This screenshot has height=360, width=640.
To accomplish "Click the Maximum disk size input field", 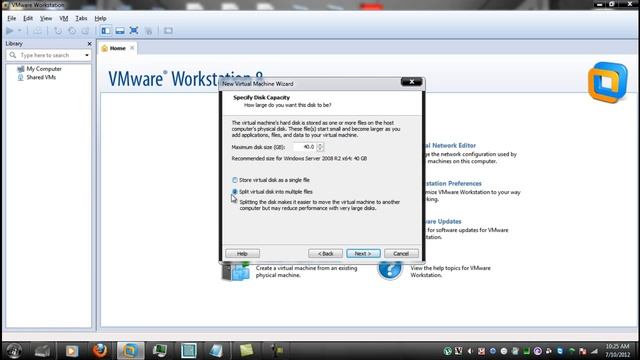I will pos(304,147).
